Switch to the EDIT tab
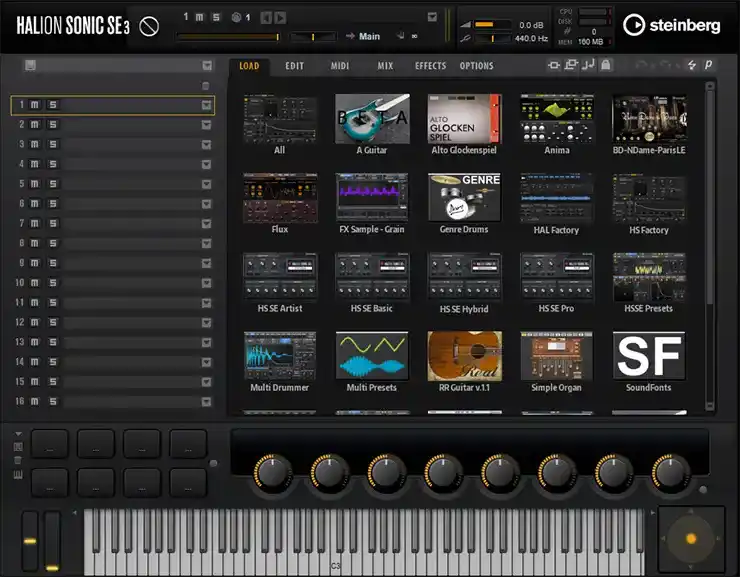This screenshot has width=740, height=577. tap(294, 66)
